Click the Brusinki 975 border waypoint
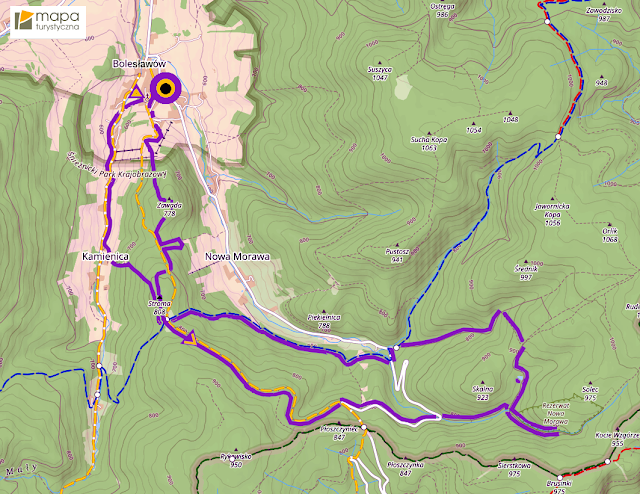Viewport: 640px width, 494px height. (560, 478)
